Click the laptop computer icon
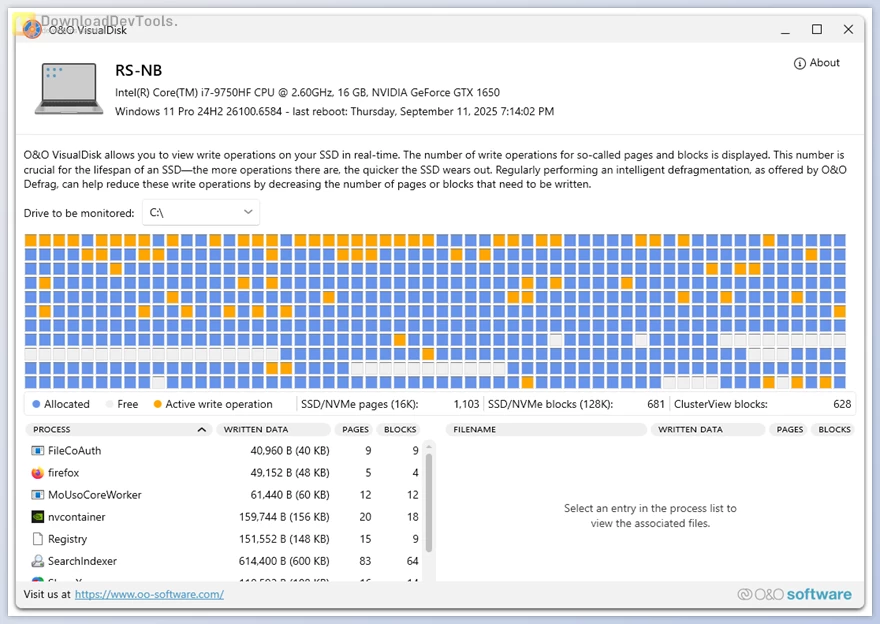 (68, 88)
